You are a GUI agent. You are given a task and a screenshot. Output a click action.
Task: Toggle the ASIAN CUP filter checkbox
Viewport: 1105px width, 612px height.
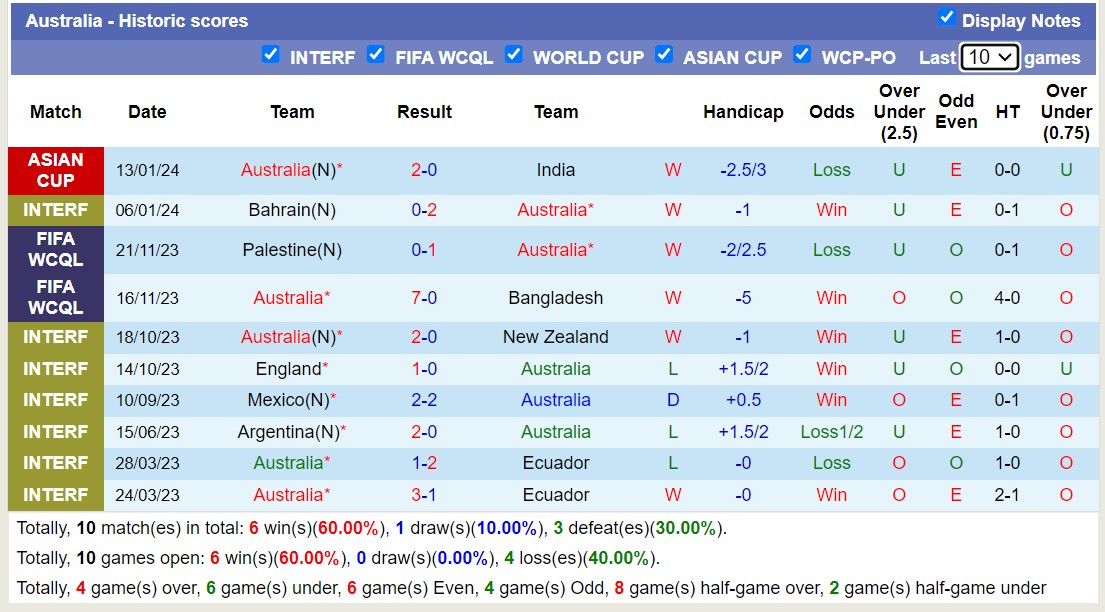tap(664, 55)
